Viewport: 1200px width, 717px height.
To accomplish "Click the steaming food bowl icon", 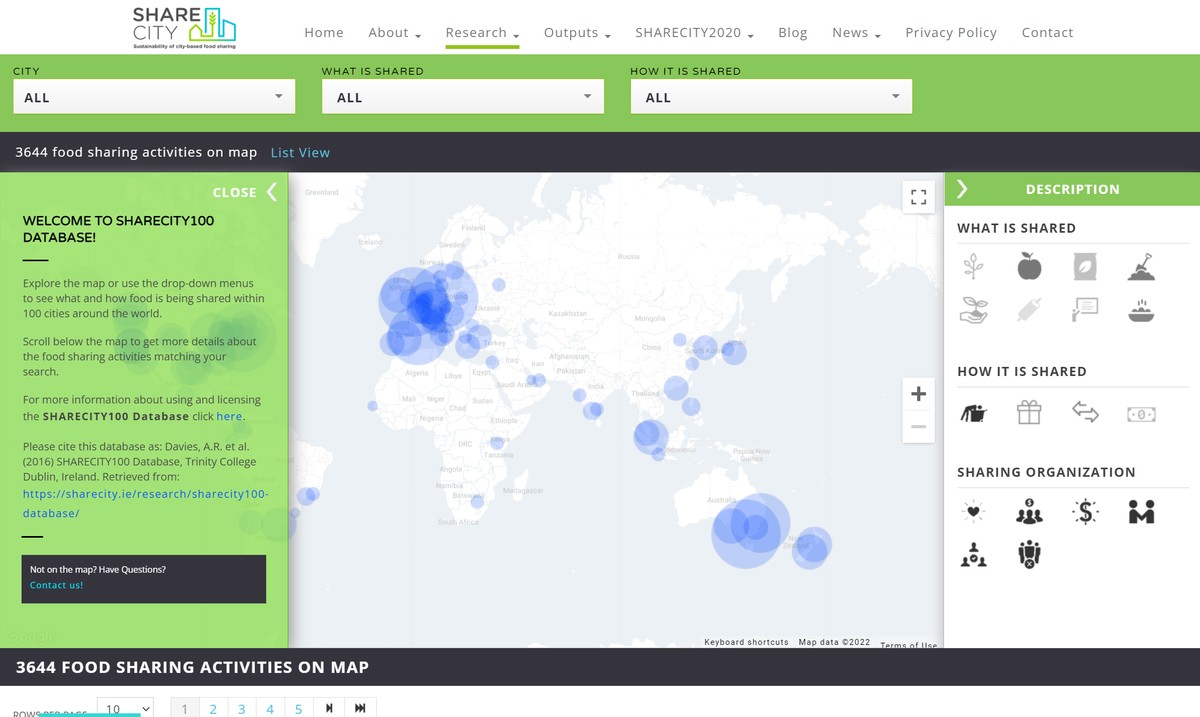I will (1141, 310).
